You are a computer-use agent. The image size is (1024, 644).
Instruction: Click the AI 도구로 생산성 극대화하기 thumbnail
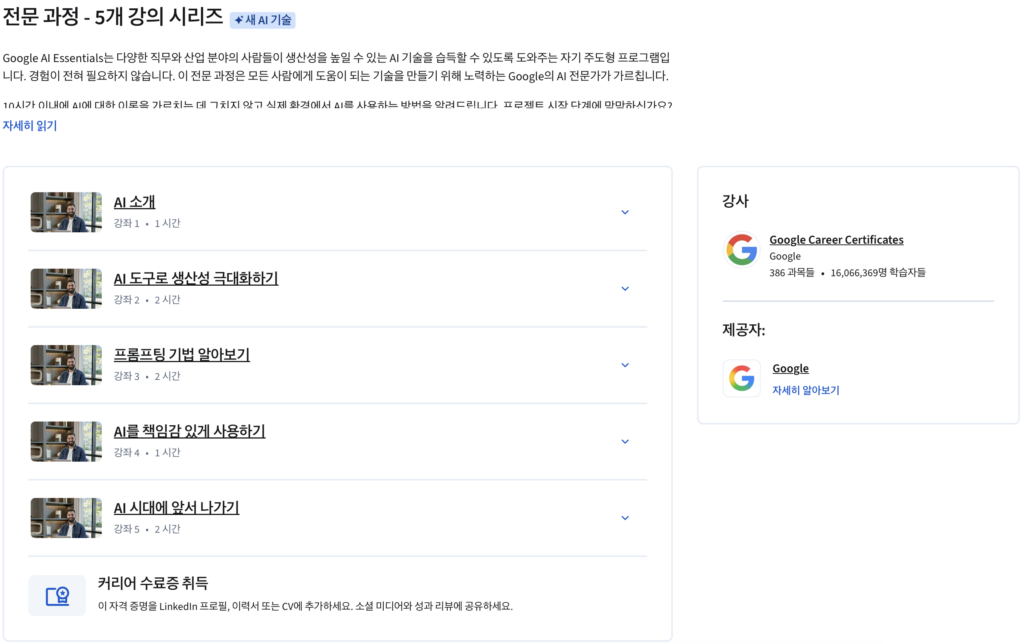click(x=66, y=289)
